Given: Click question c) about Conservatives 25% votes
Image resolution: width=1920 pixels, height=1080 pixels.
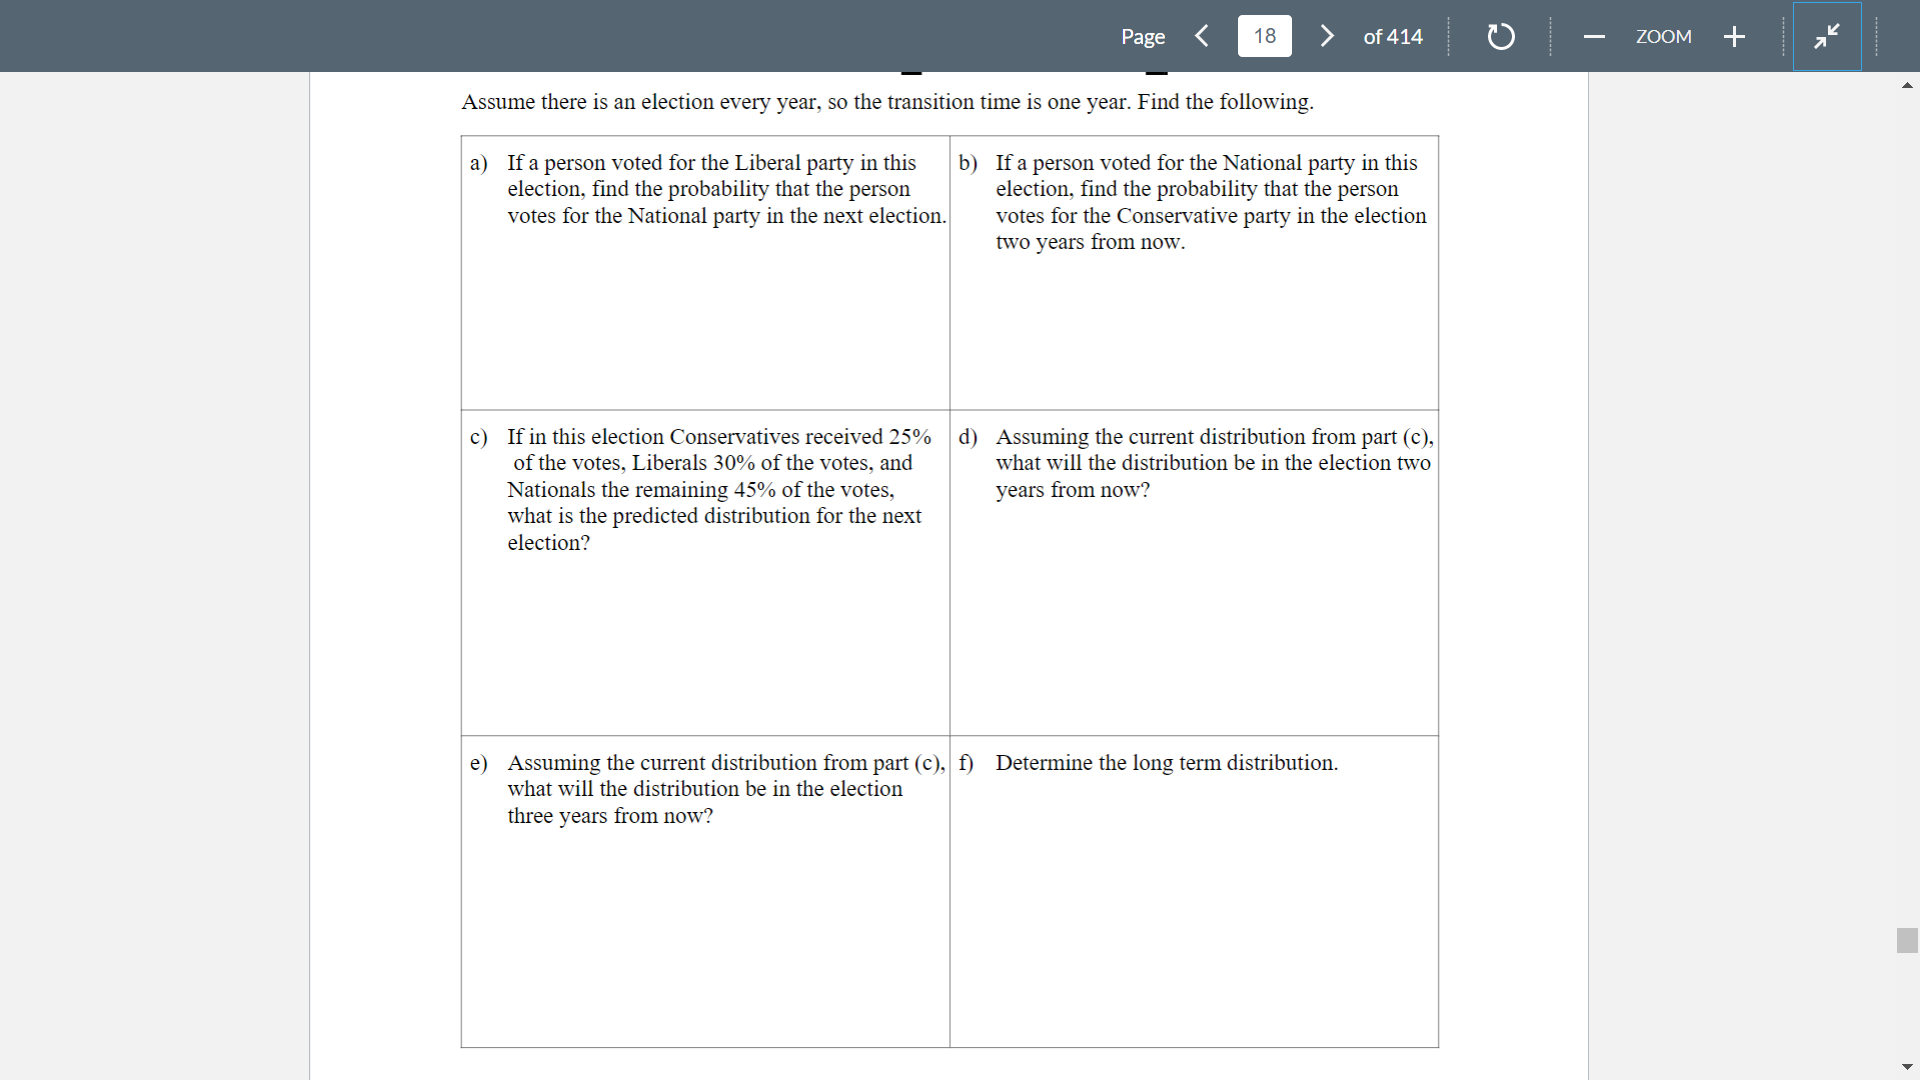Looking at the screenshot, I should pos(718,489).
